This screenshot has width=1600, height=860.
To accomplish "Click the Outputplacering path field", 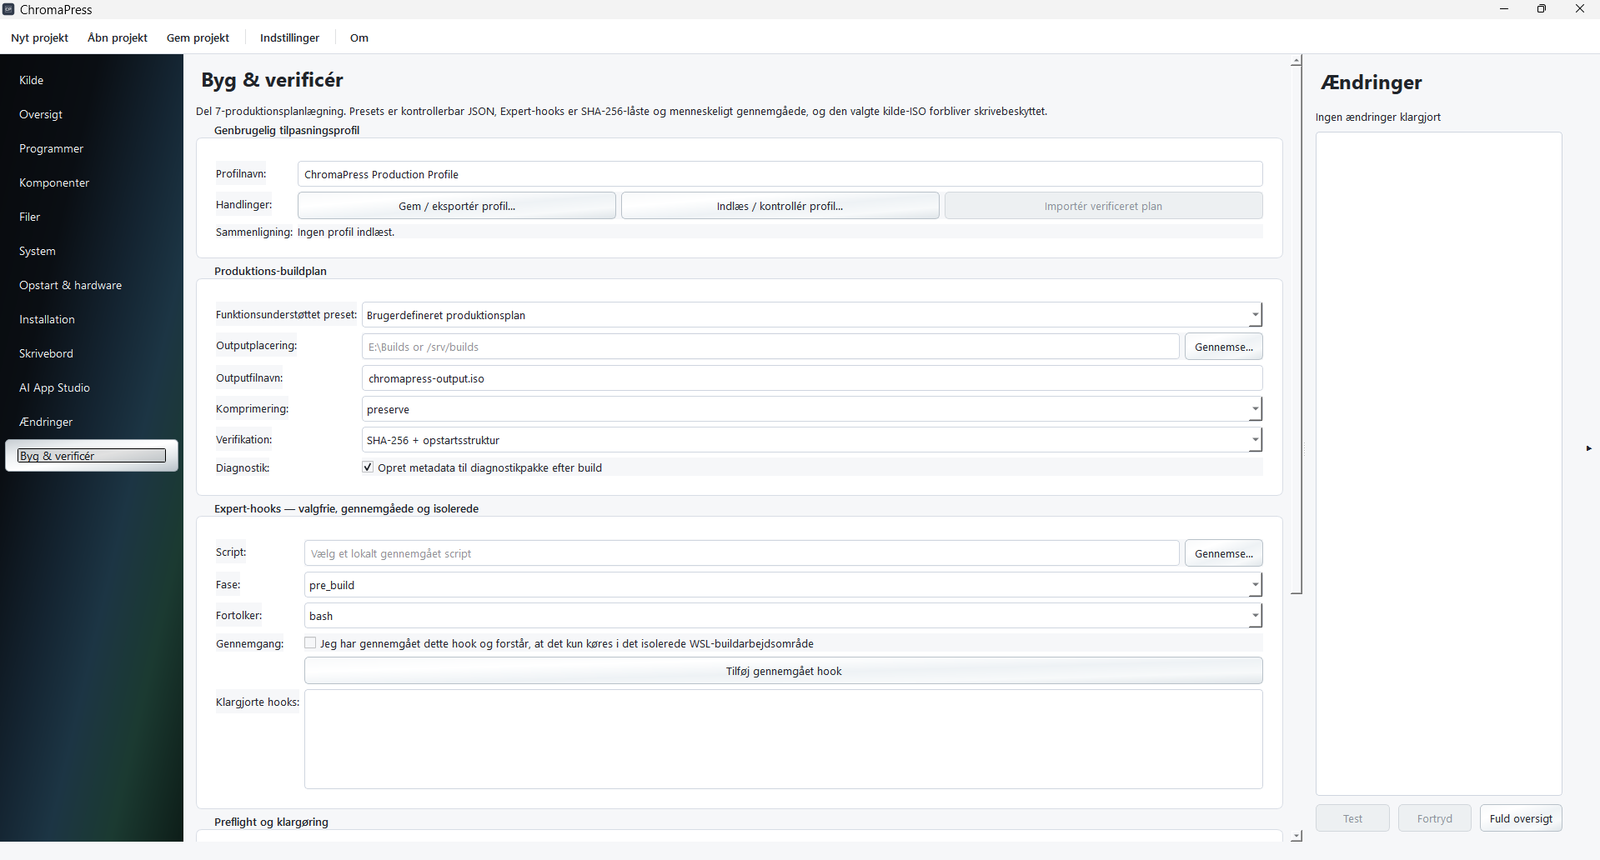I will coord(771,347).
